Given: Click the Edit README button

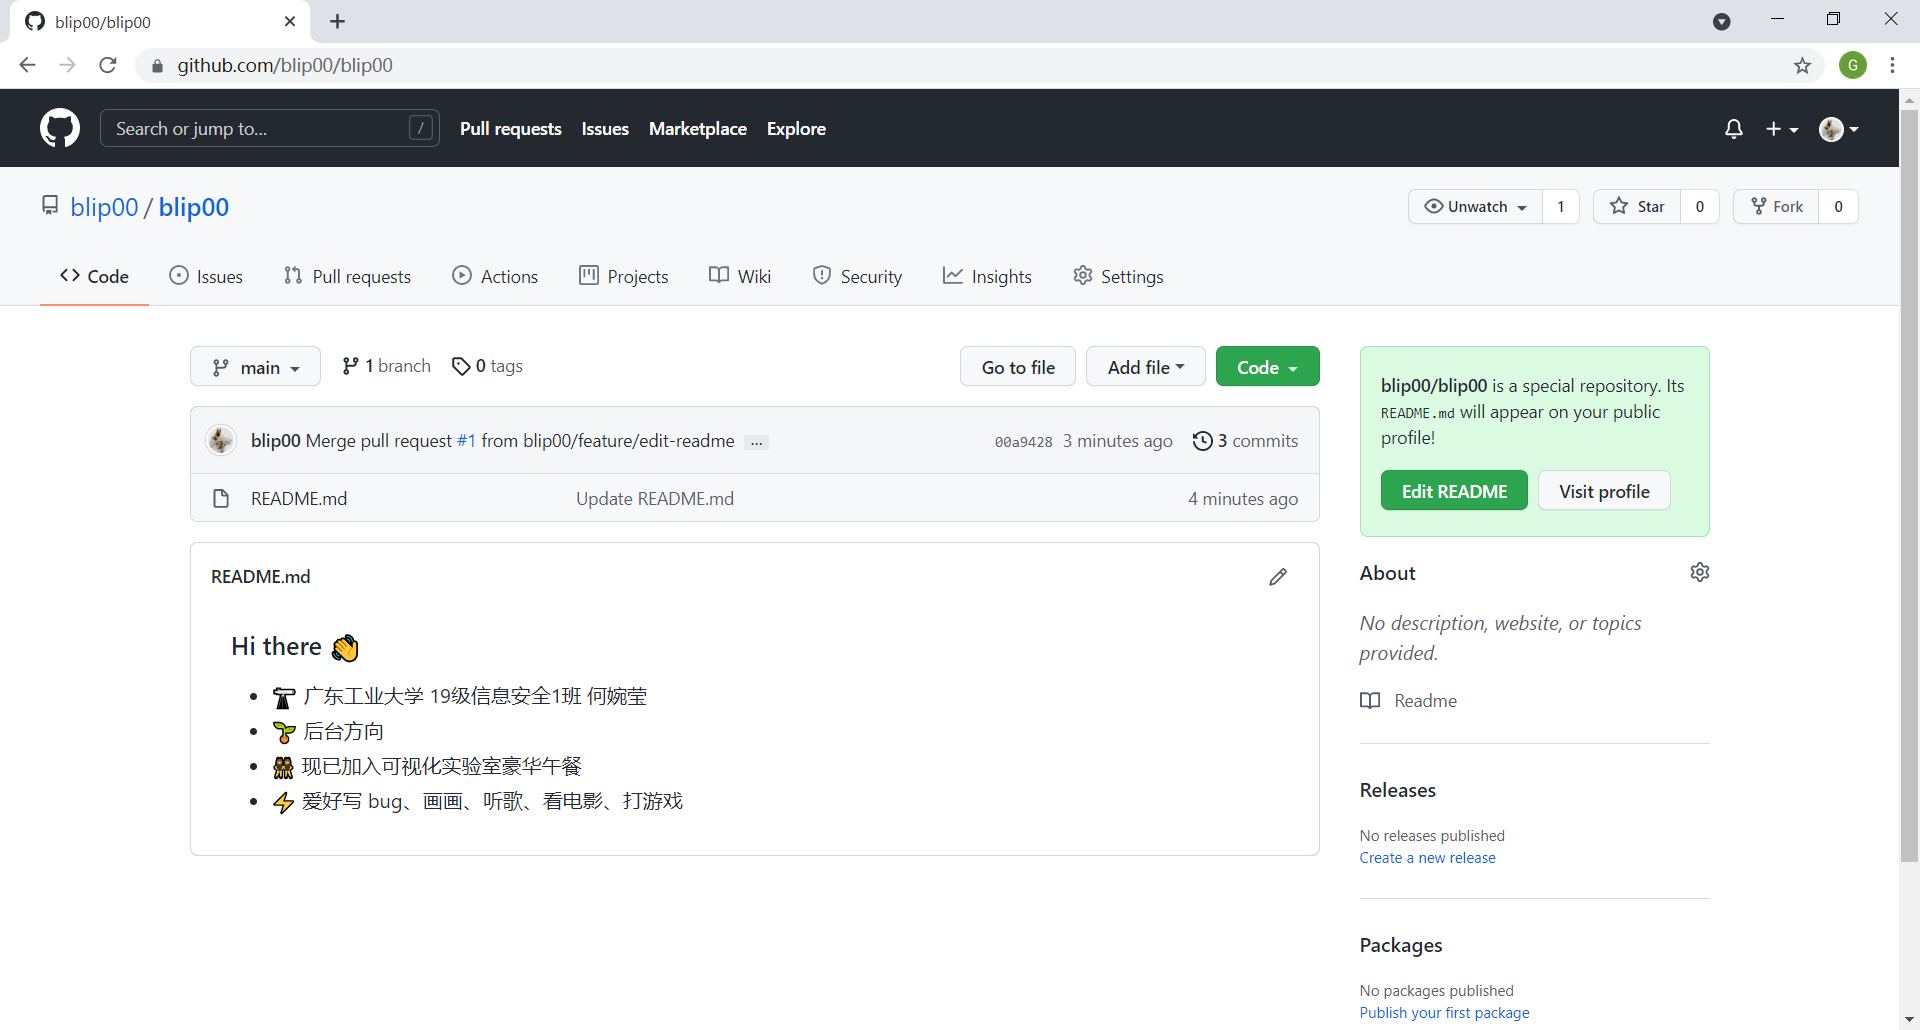Looking at the screenshot, I should [1454, 491].
